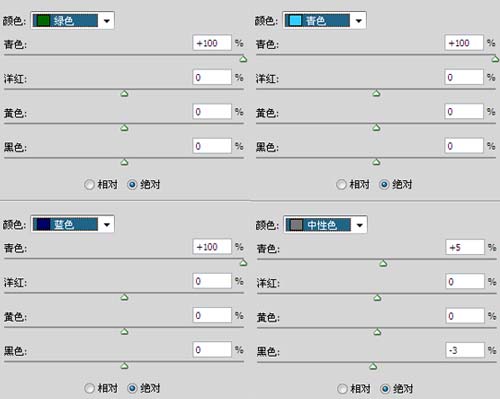Click the green color swatch in 绿色 dropdown
This screenshot has height=399, width=500.
pyautogui.click(x=43, y=21)
